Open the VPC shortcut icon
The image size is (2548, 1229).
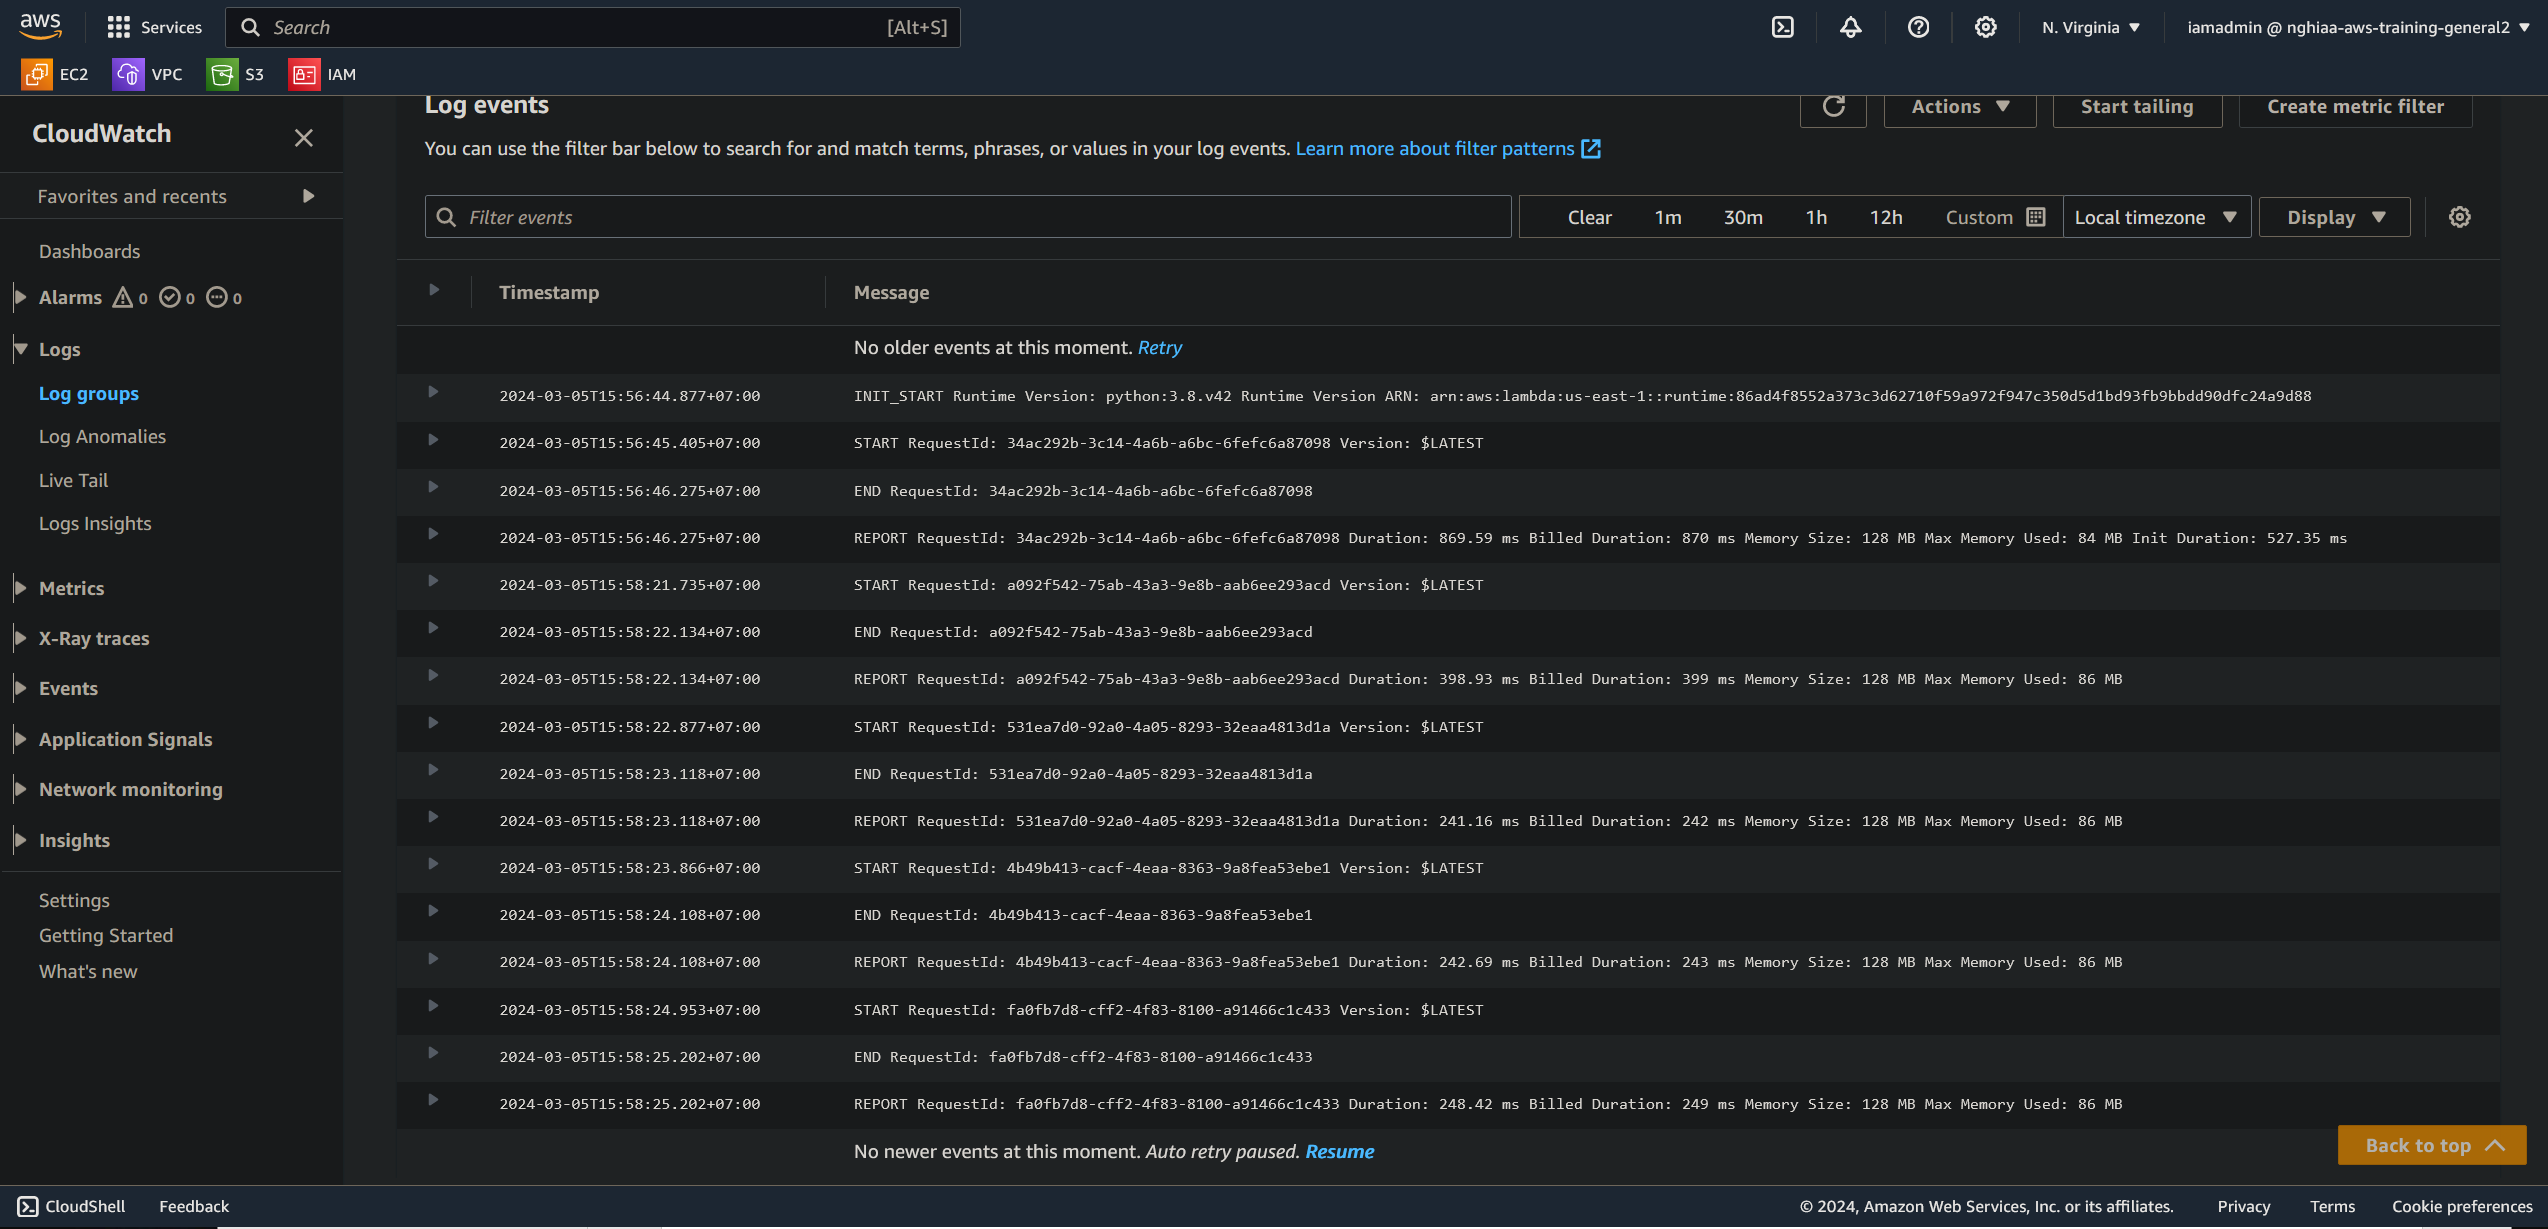(128, 74)
